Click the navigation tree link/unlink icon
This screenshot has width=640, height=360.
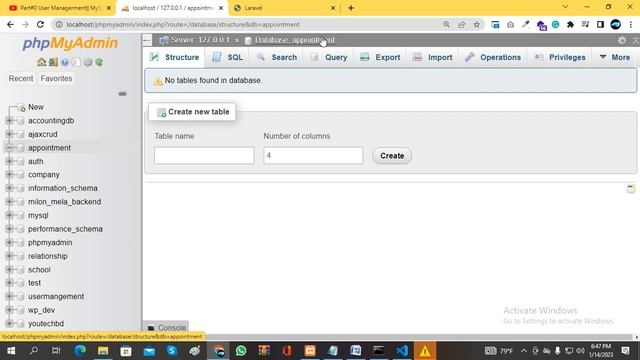pyautogui.click(x=122, y=94)
